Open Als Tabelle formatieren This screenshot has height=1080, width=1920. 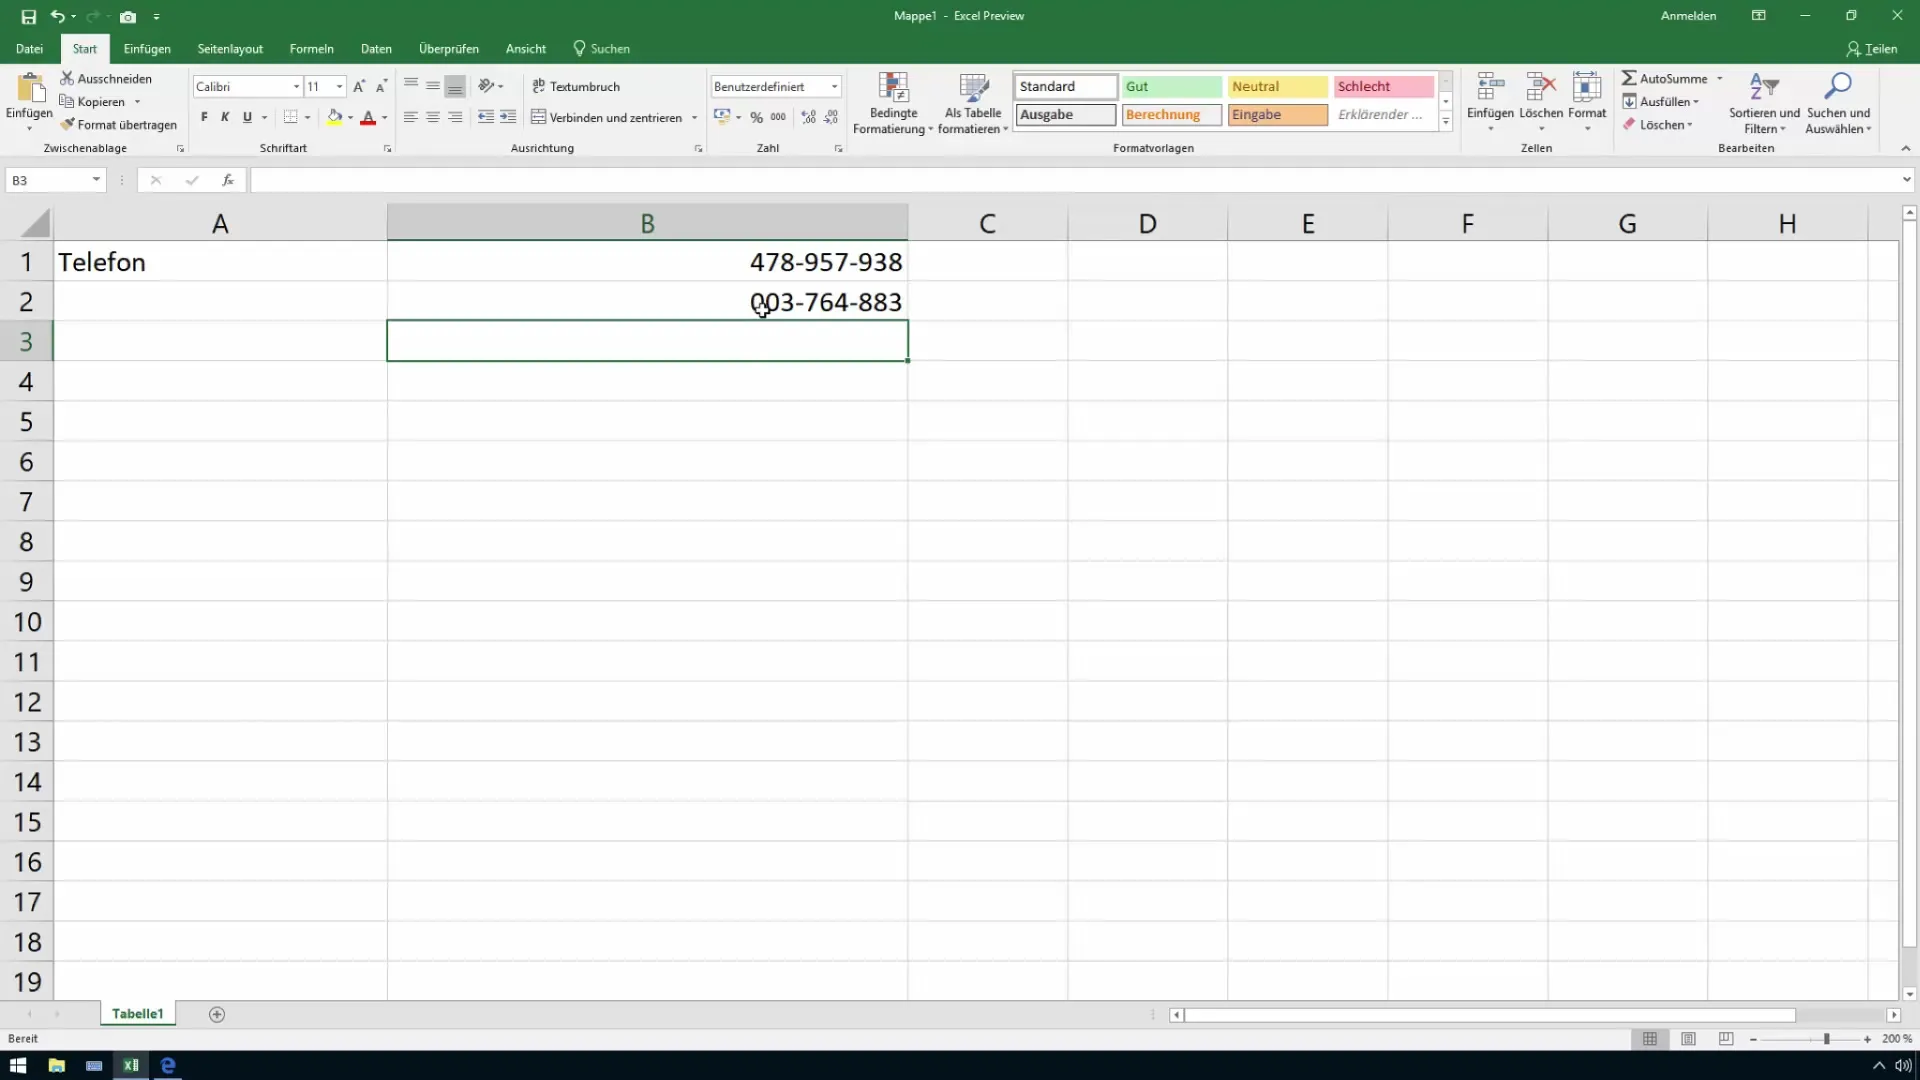[973, 103]
